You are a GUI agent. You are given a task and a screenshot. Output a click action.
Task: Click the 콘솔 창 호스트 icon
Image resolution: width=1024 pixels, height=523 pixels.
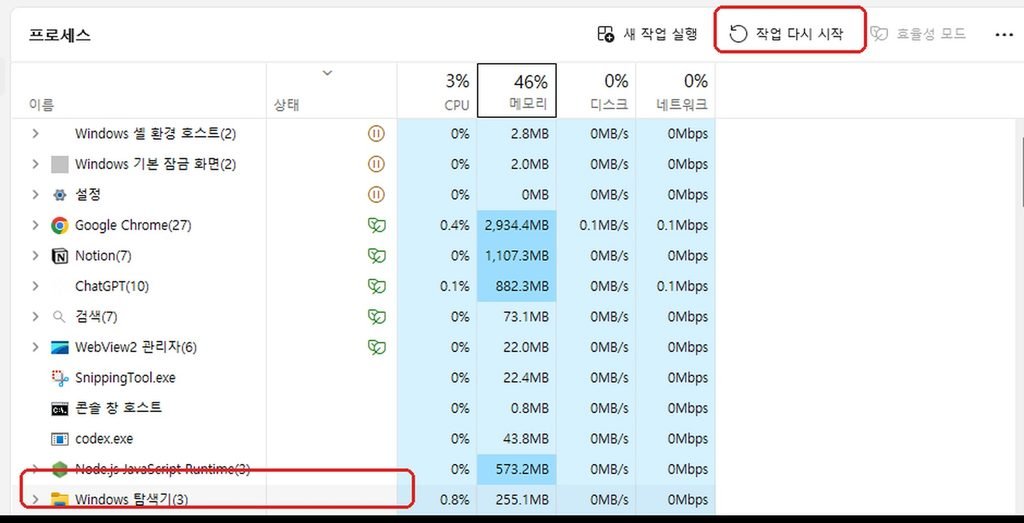[59, 409]
